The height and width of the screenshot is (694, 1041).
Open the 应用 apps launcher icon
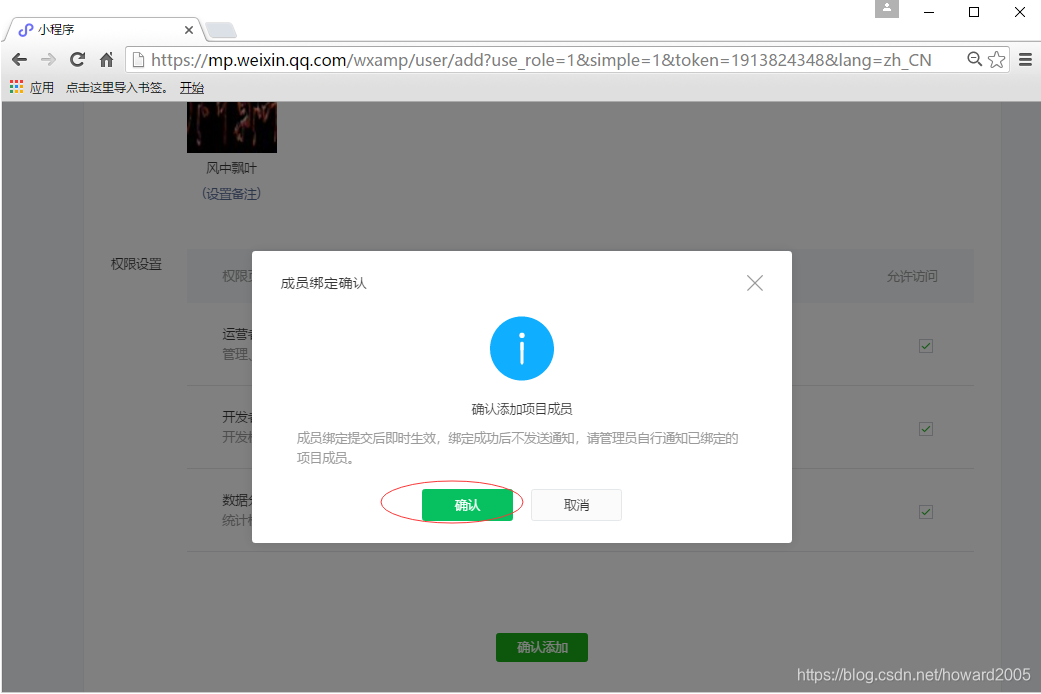click(x=16, y=87)
